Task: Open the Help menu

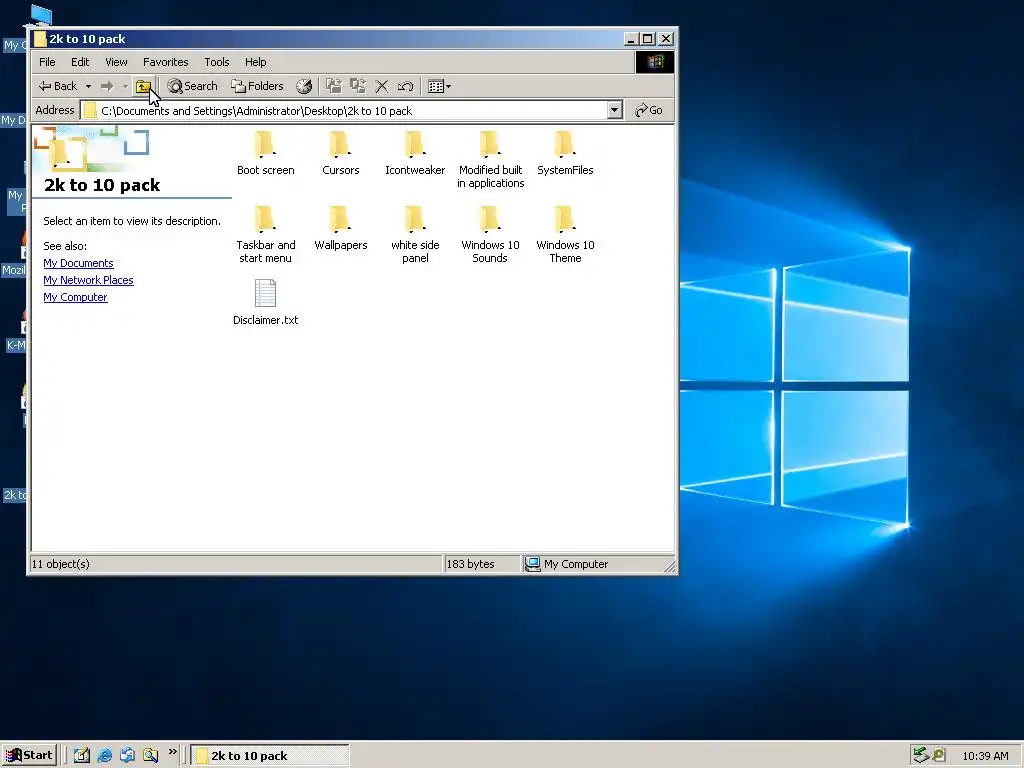Action: point(255,62)
